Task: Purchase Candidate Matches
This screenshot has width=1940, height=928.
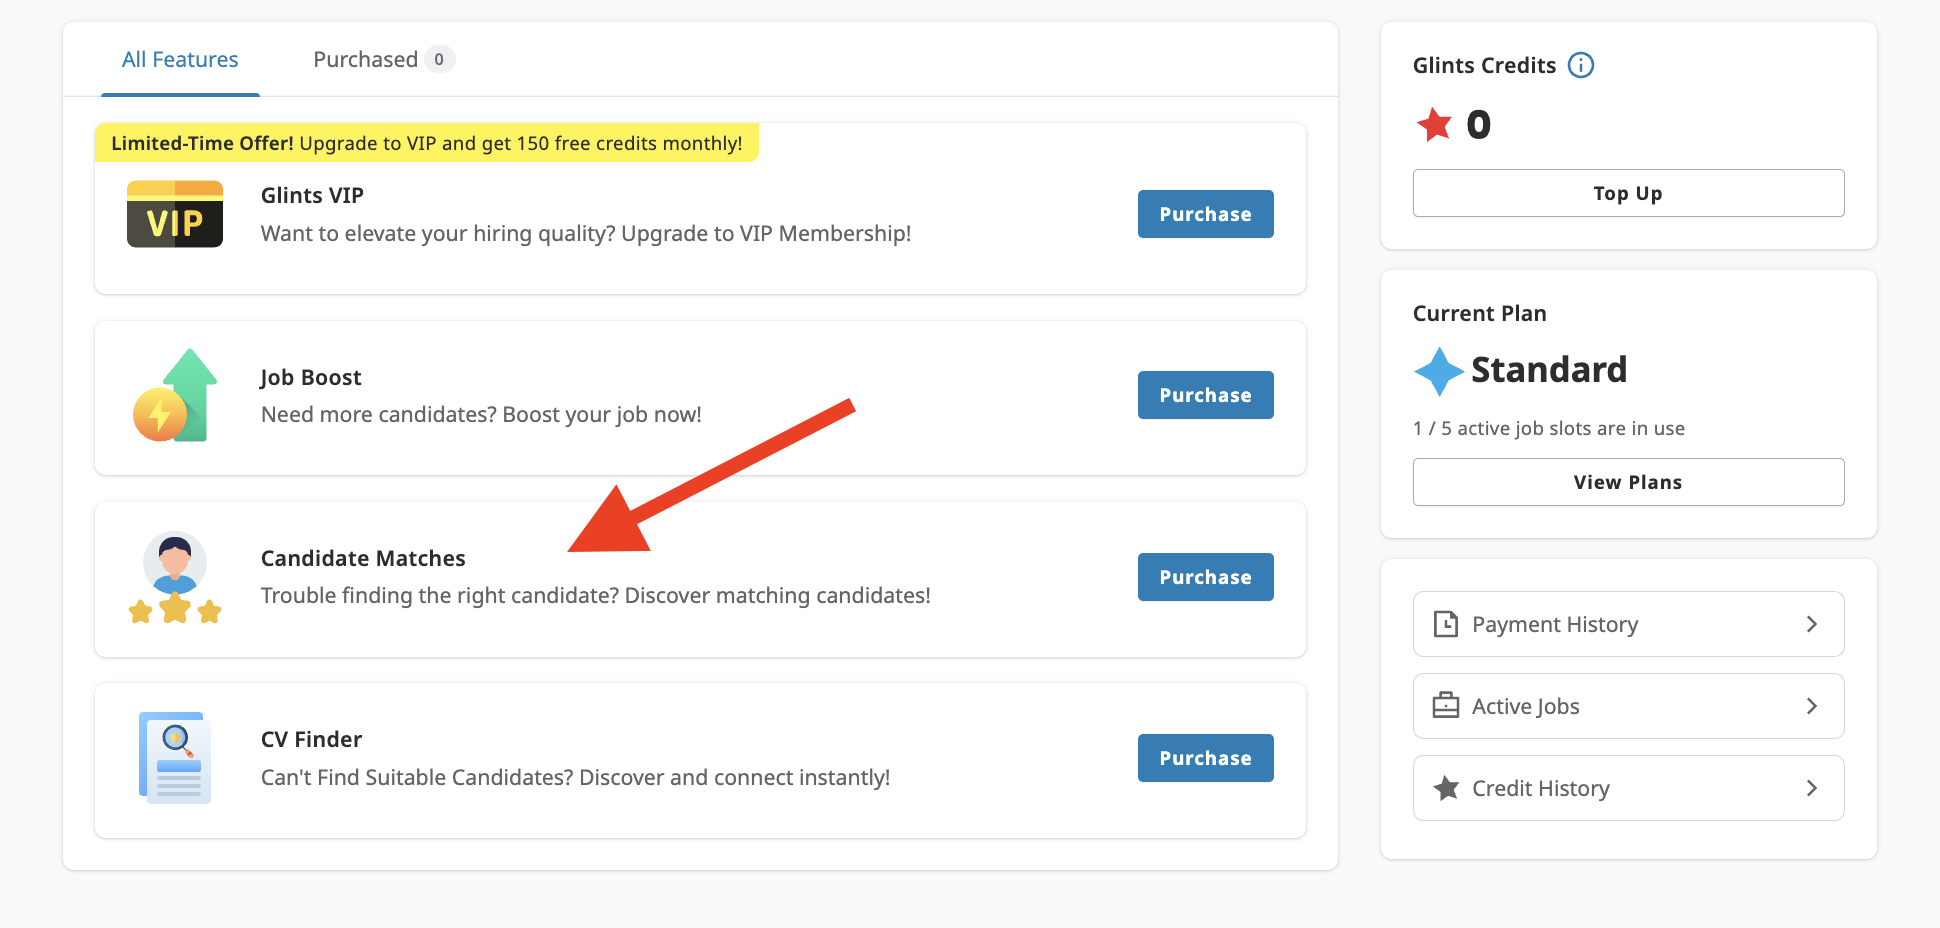Action: pos(1204,576)
